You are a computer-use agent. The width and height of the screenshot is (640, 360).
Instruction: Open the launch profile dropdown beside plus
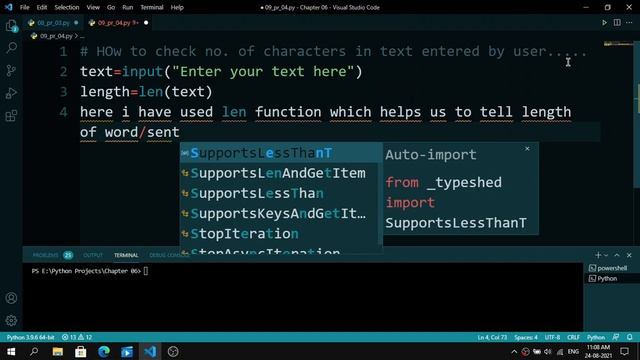606,255
